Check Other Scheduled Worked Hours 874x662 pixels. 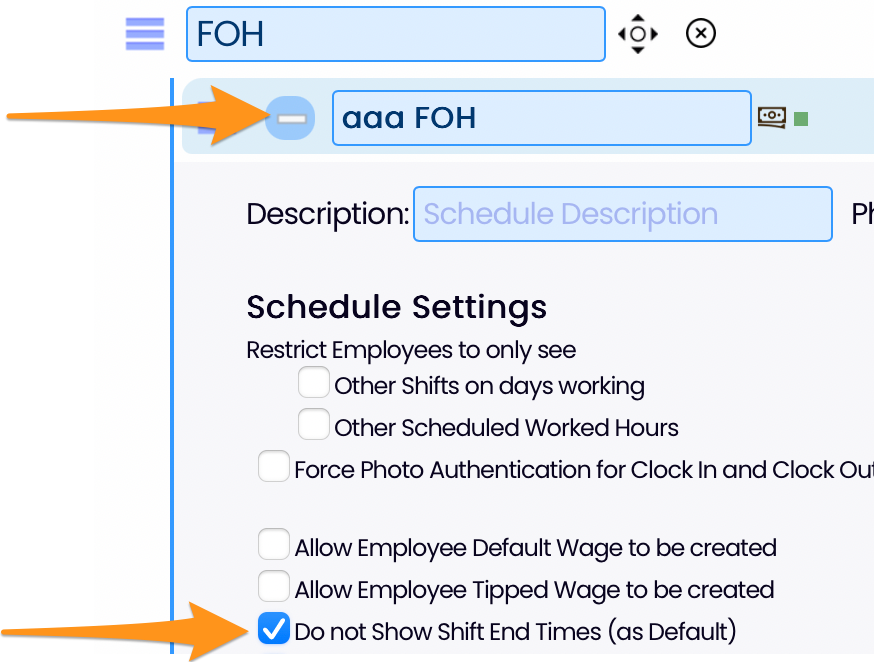point(313,424)
